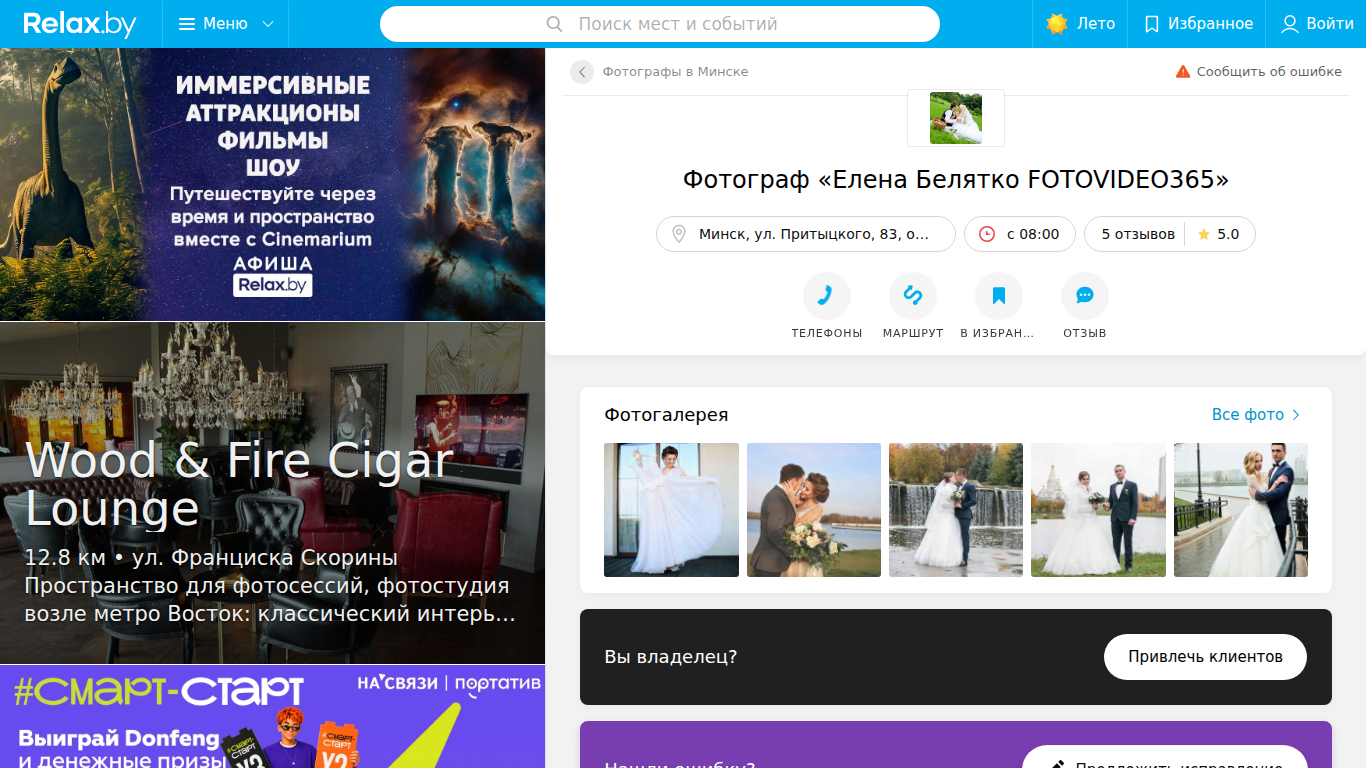This screenshot has height=768, width=1366.
Task: Go back using the arrow beside Фотографы в Минске
Action: [x=582, y=72]
